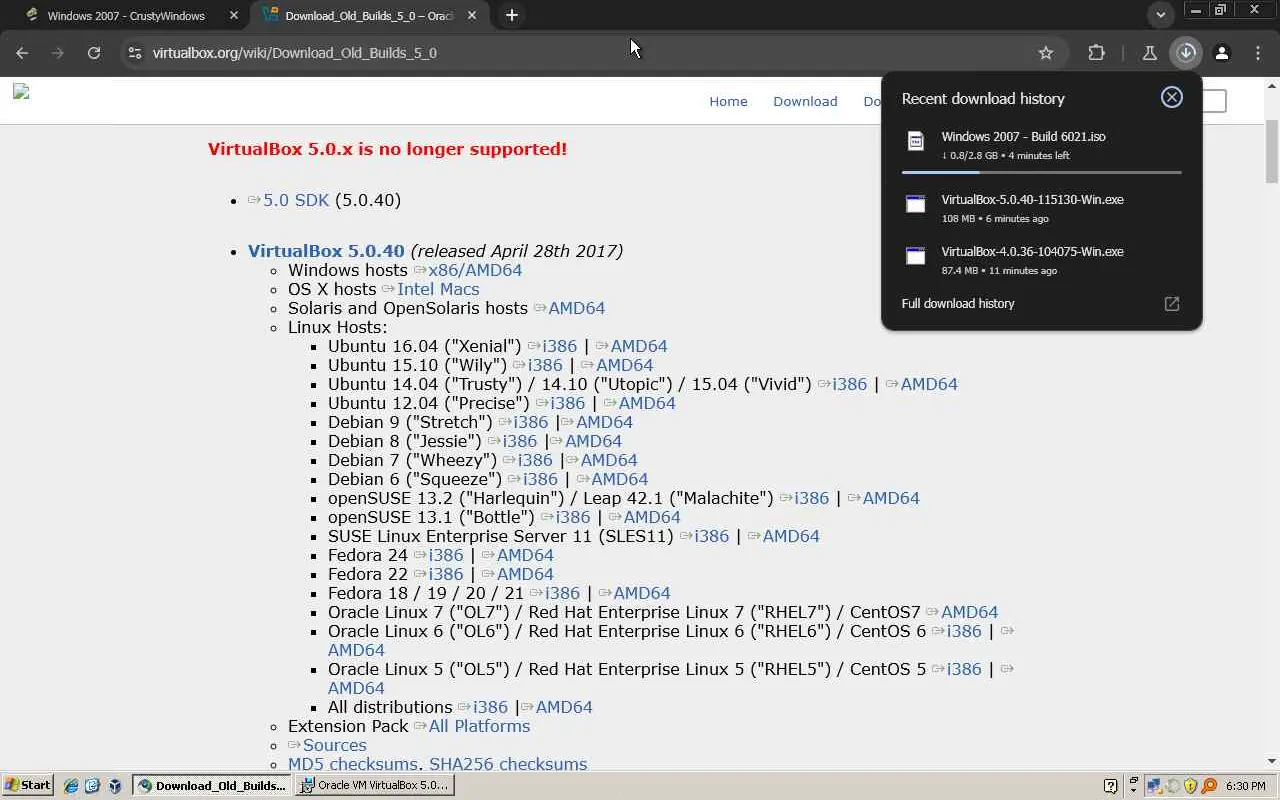Image resolution: width=1280 pixels, height=800 pixels.
Task: Close the Download_Old_Builds_5_0 tab
Action: (x=472, y=16)
